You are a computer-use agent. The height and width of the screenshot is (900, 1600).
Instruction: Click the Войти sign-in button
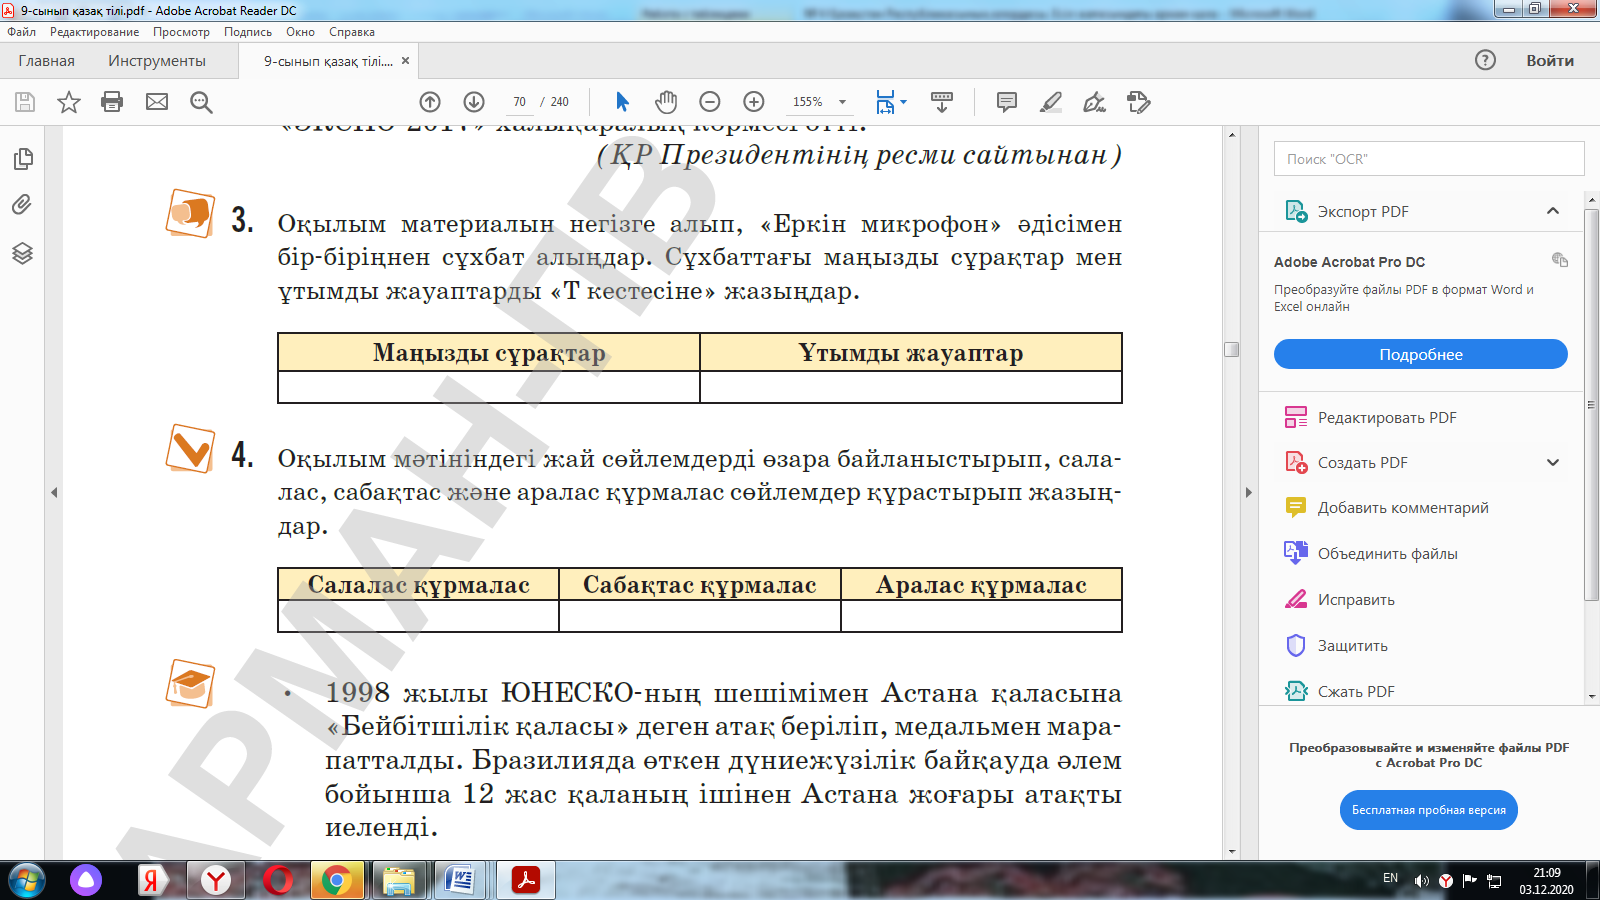tap(1549, 61)
